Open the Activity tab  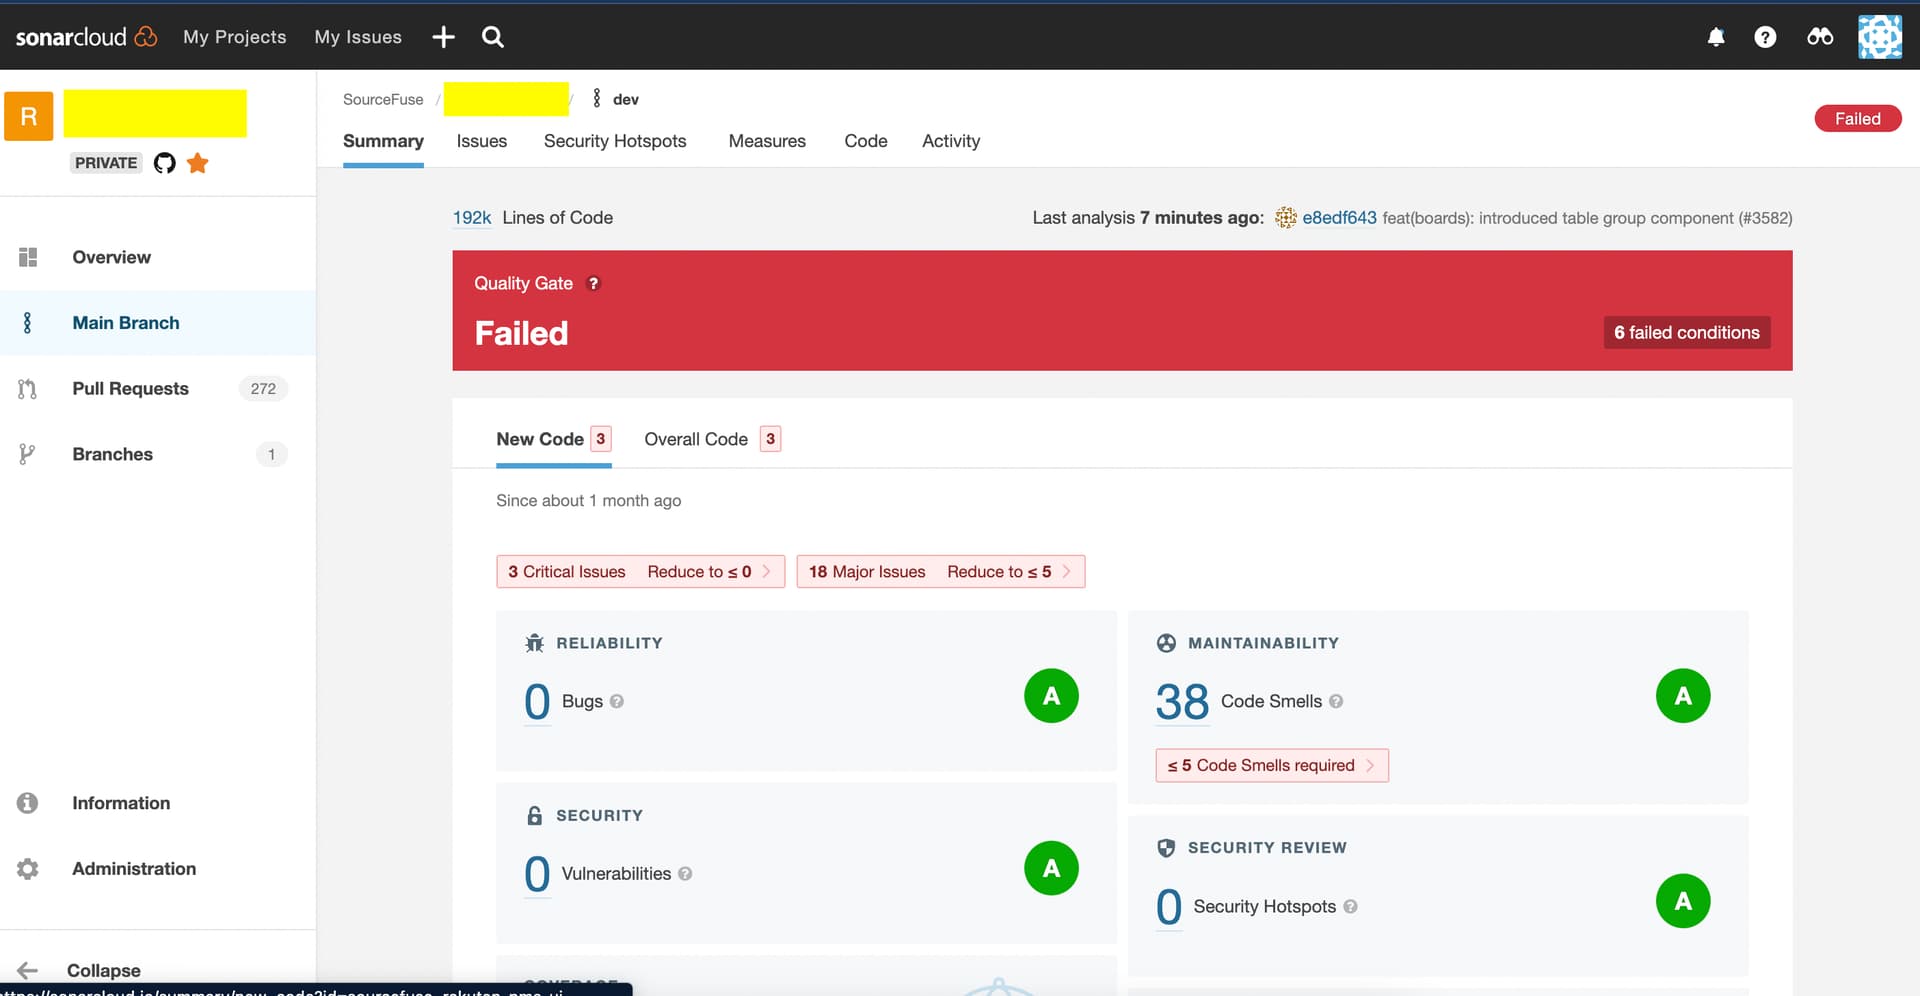coord(951,141)
